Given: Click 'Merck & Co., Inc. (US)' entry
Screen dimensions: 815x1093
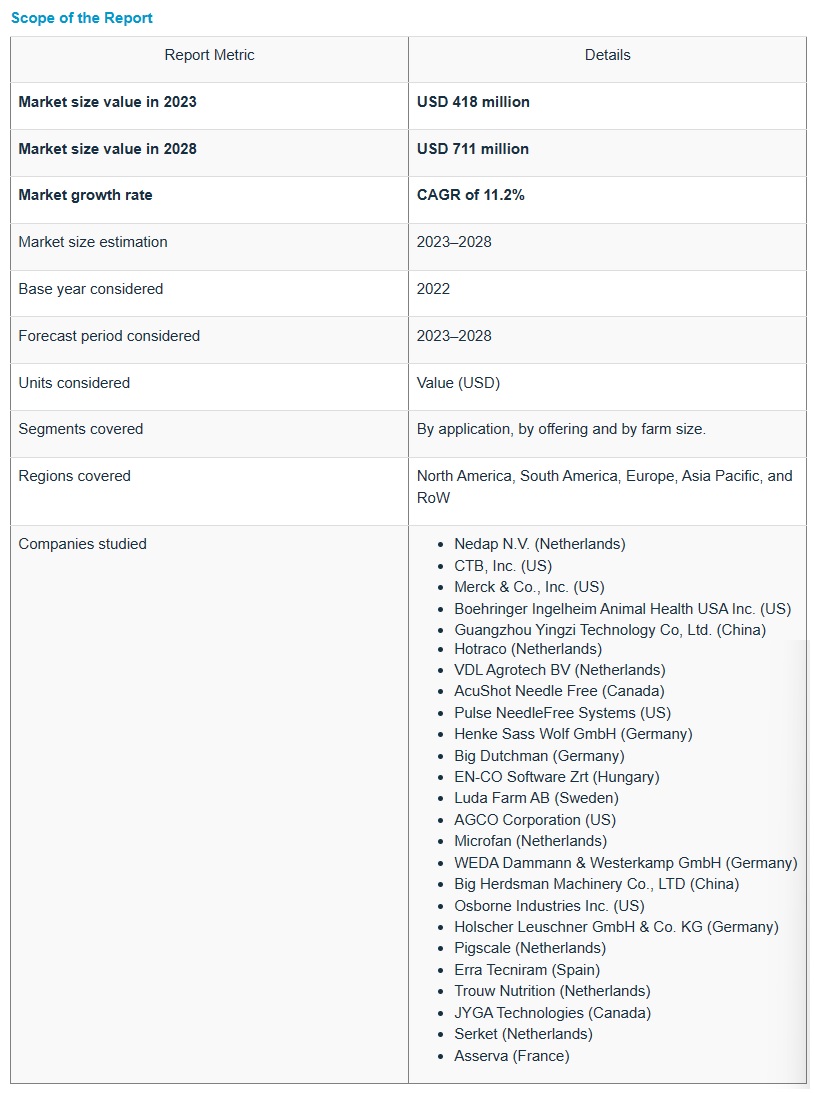Looking at the screenshot, I should pyautogui.click(x=529, y=587).
